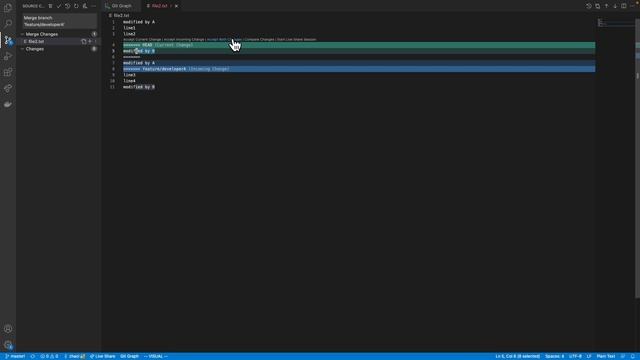This screenshot has height=360, width=640.
Task: Split the editor with the split icon
Action: coord(624,6)
